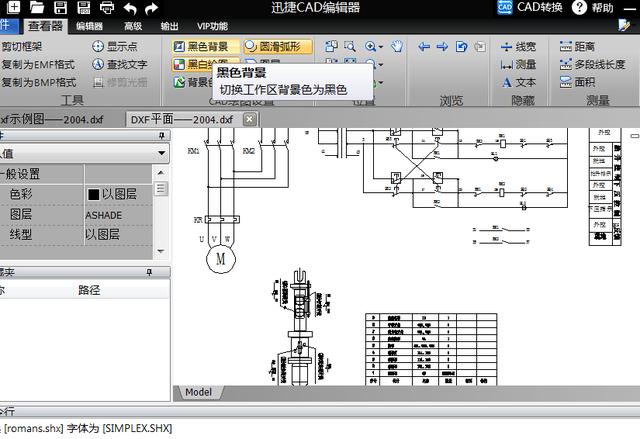
Task: Toggle 文本 visibility
Action: pos(518,82)
